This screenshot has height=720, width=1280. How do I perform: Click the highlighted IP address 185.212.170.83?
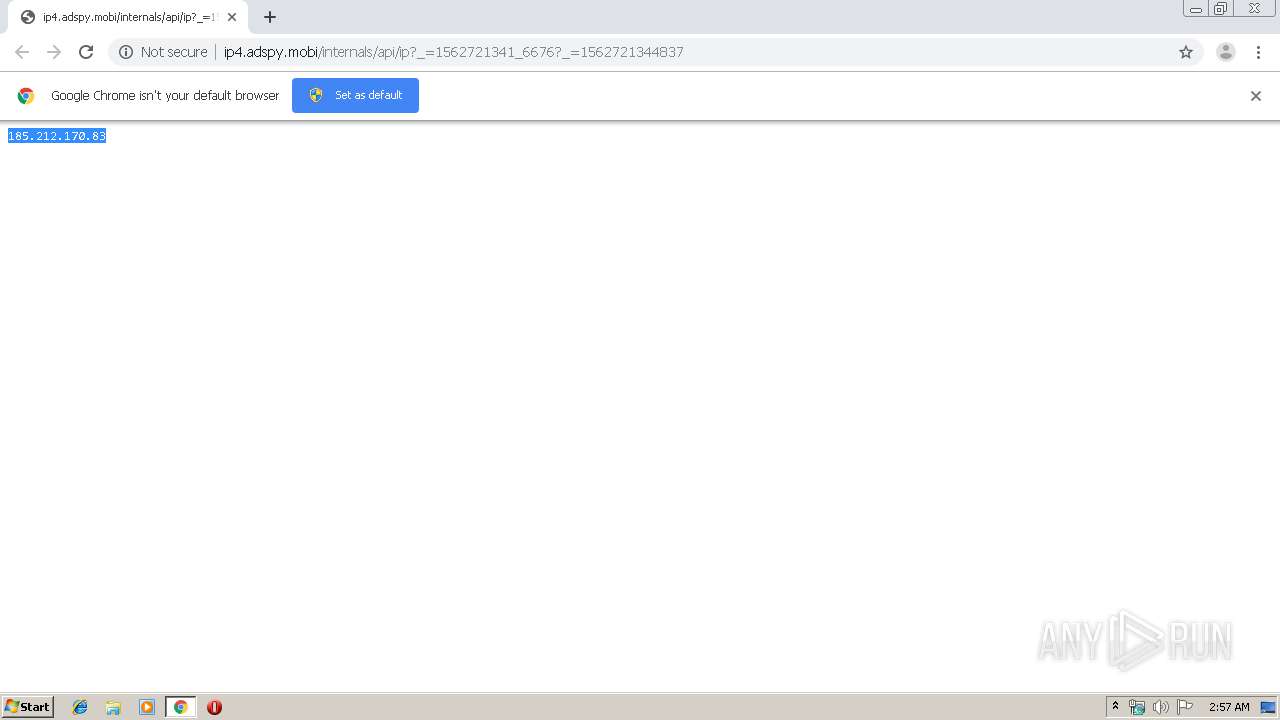click(57, 136)
